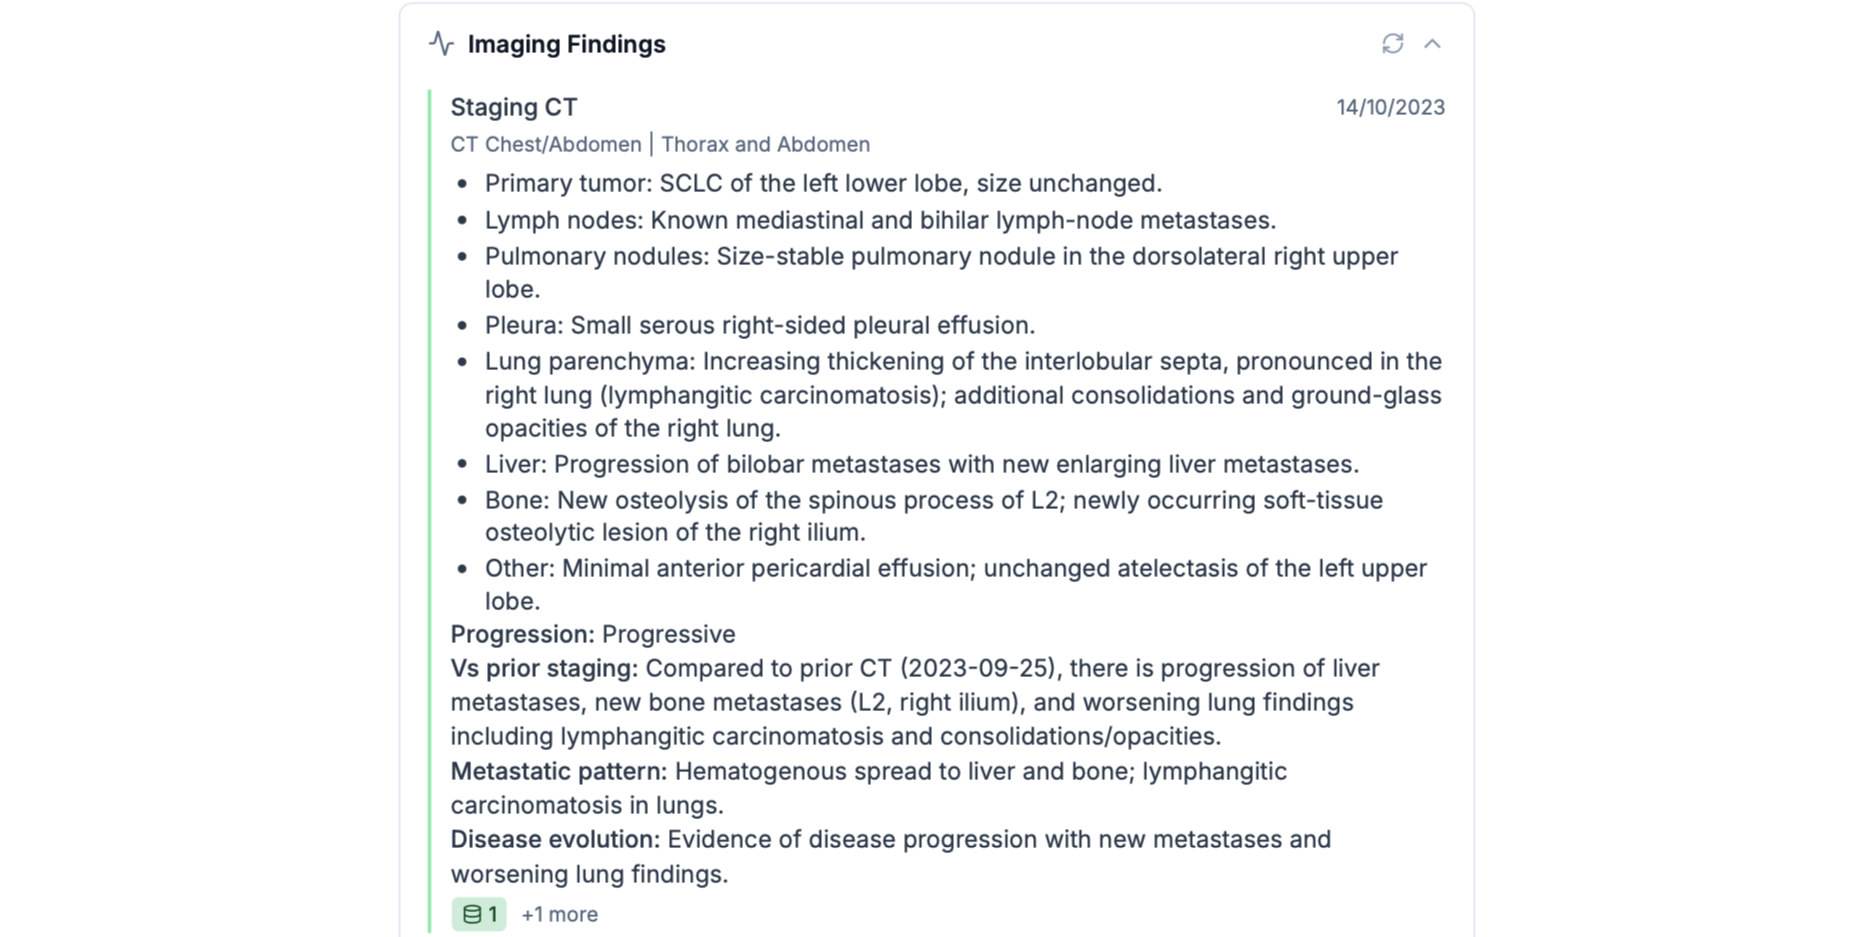Select the Primary tumor finding
The width and height of the screenshot is (1874, 937).
point(822,183)
